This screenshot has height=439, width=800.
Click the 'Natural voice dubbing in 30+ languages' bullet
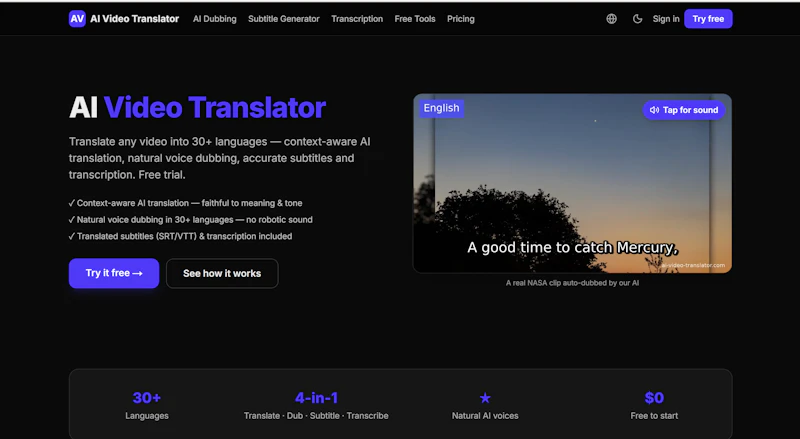191,220
